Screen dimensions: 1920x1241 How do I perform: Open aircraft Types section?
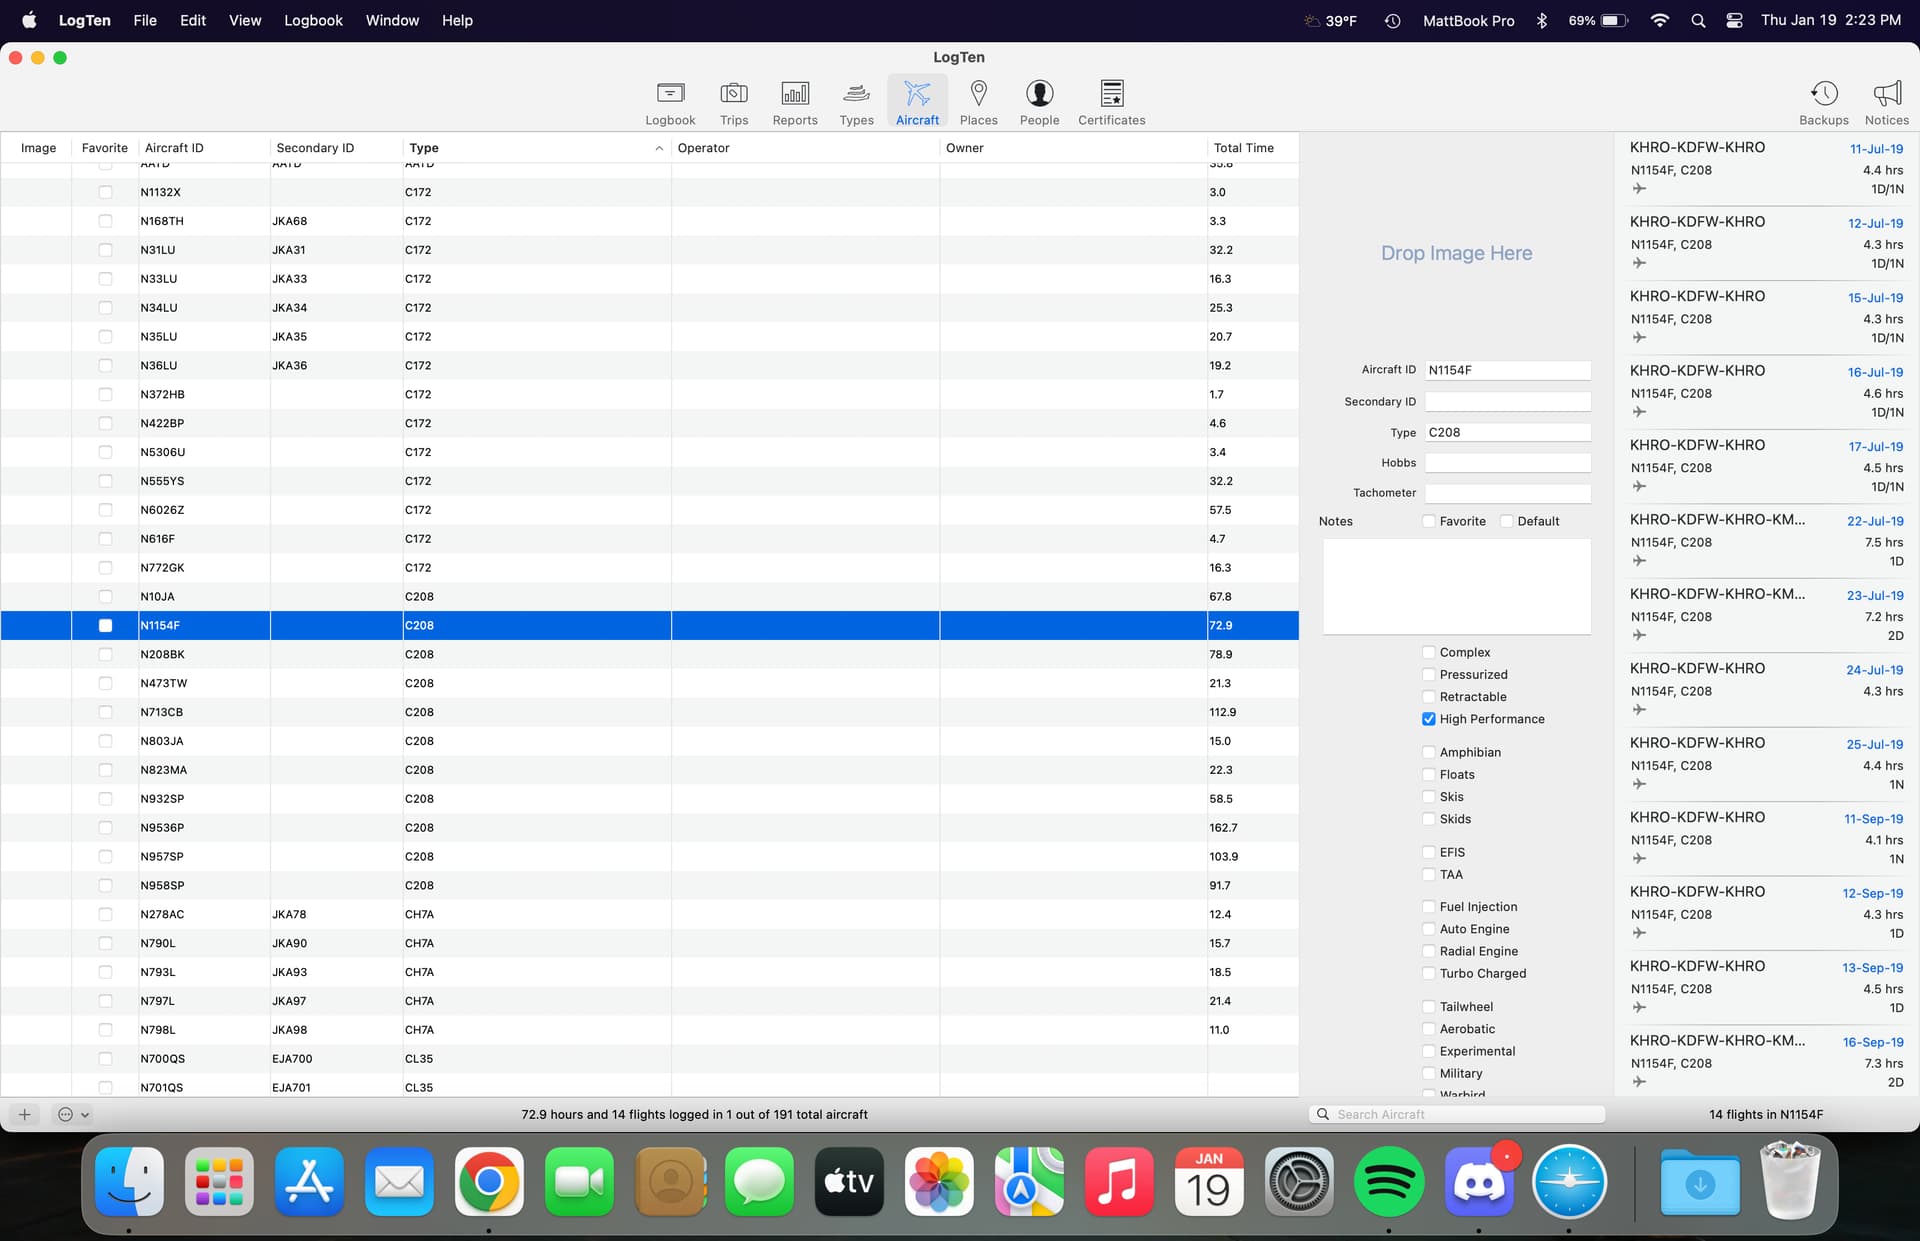point(856,103)
